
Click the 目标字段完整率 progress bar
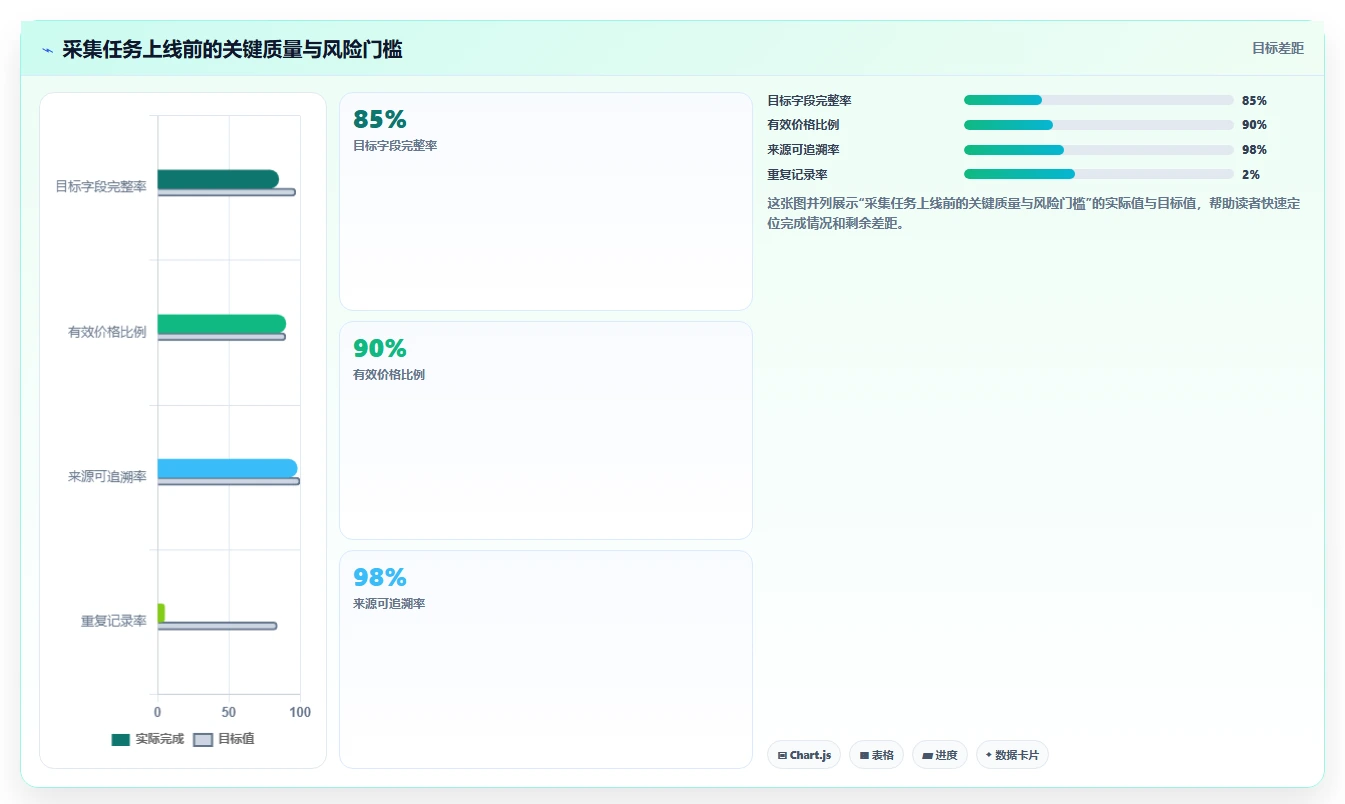(1098, 100)
